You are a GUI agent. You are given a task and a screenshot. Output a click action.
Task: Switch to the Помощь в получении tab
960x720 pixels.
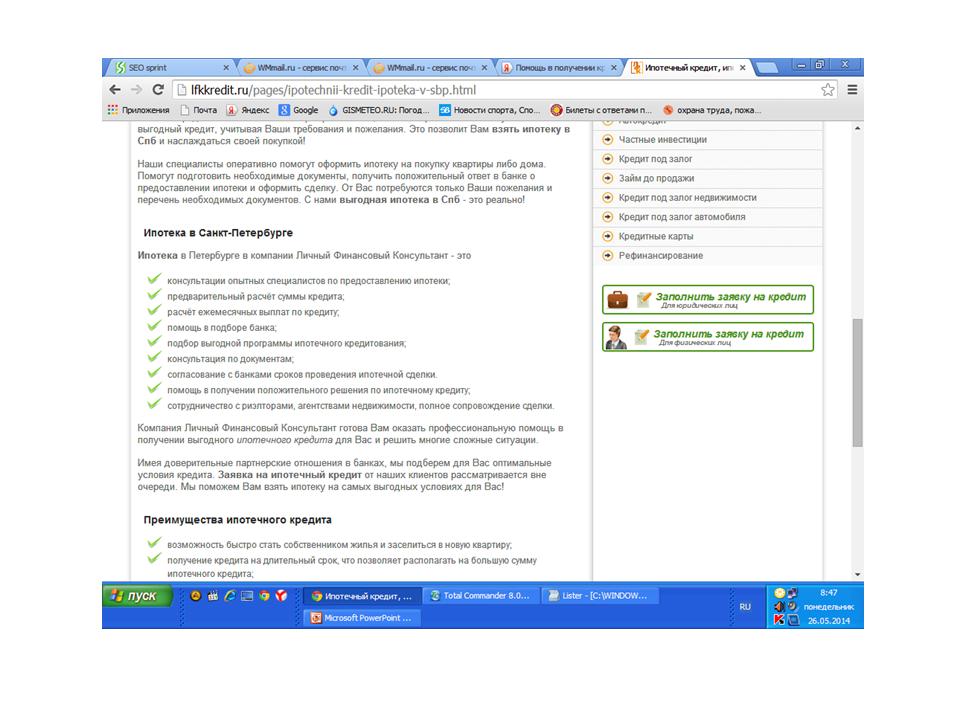click(x=557, y=67)
